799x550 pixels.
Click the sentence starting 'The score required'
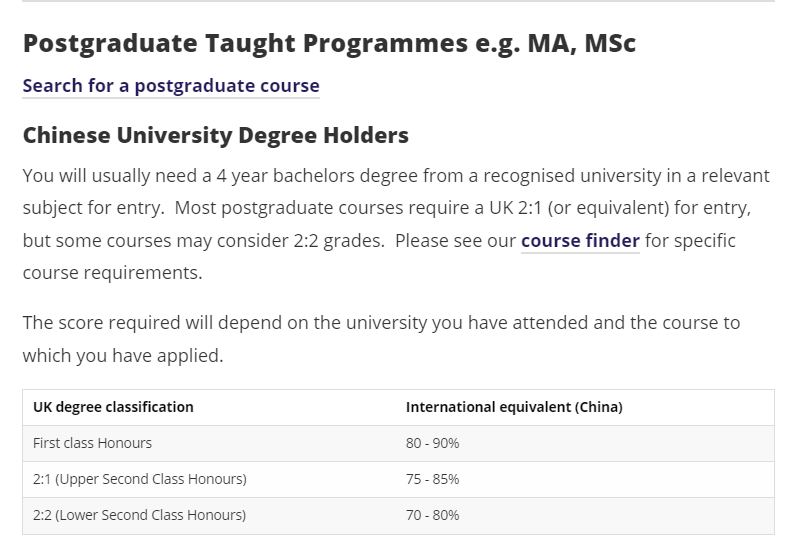pos(381,339)
